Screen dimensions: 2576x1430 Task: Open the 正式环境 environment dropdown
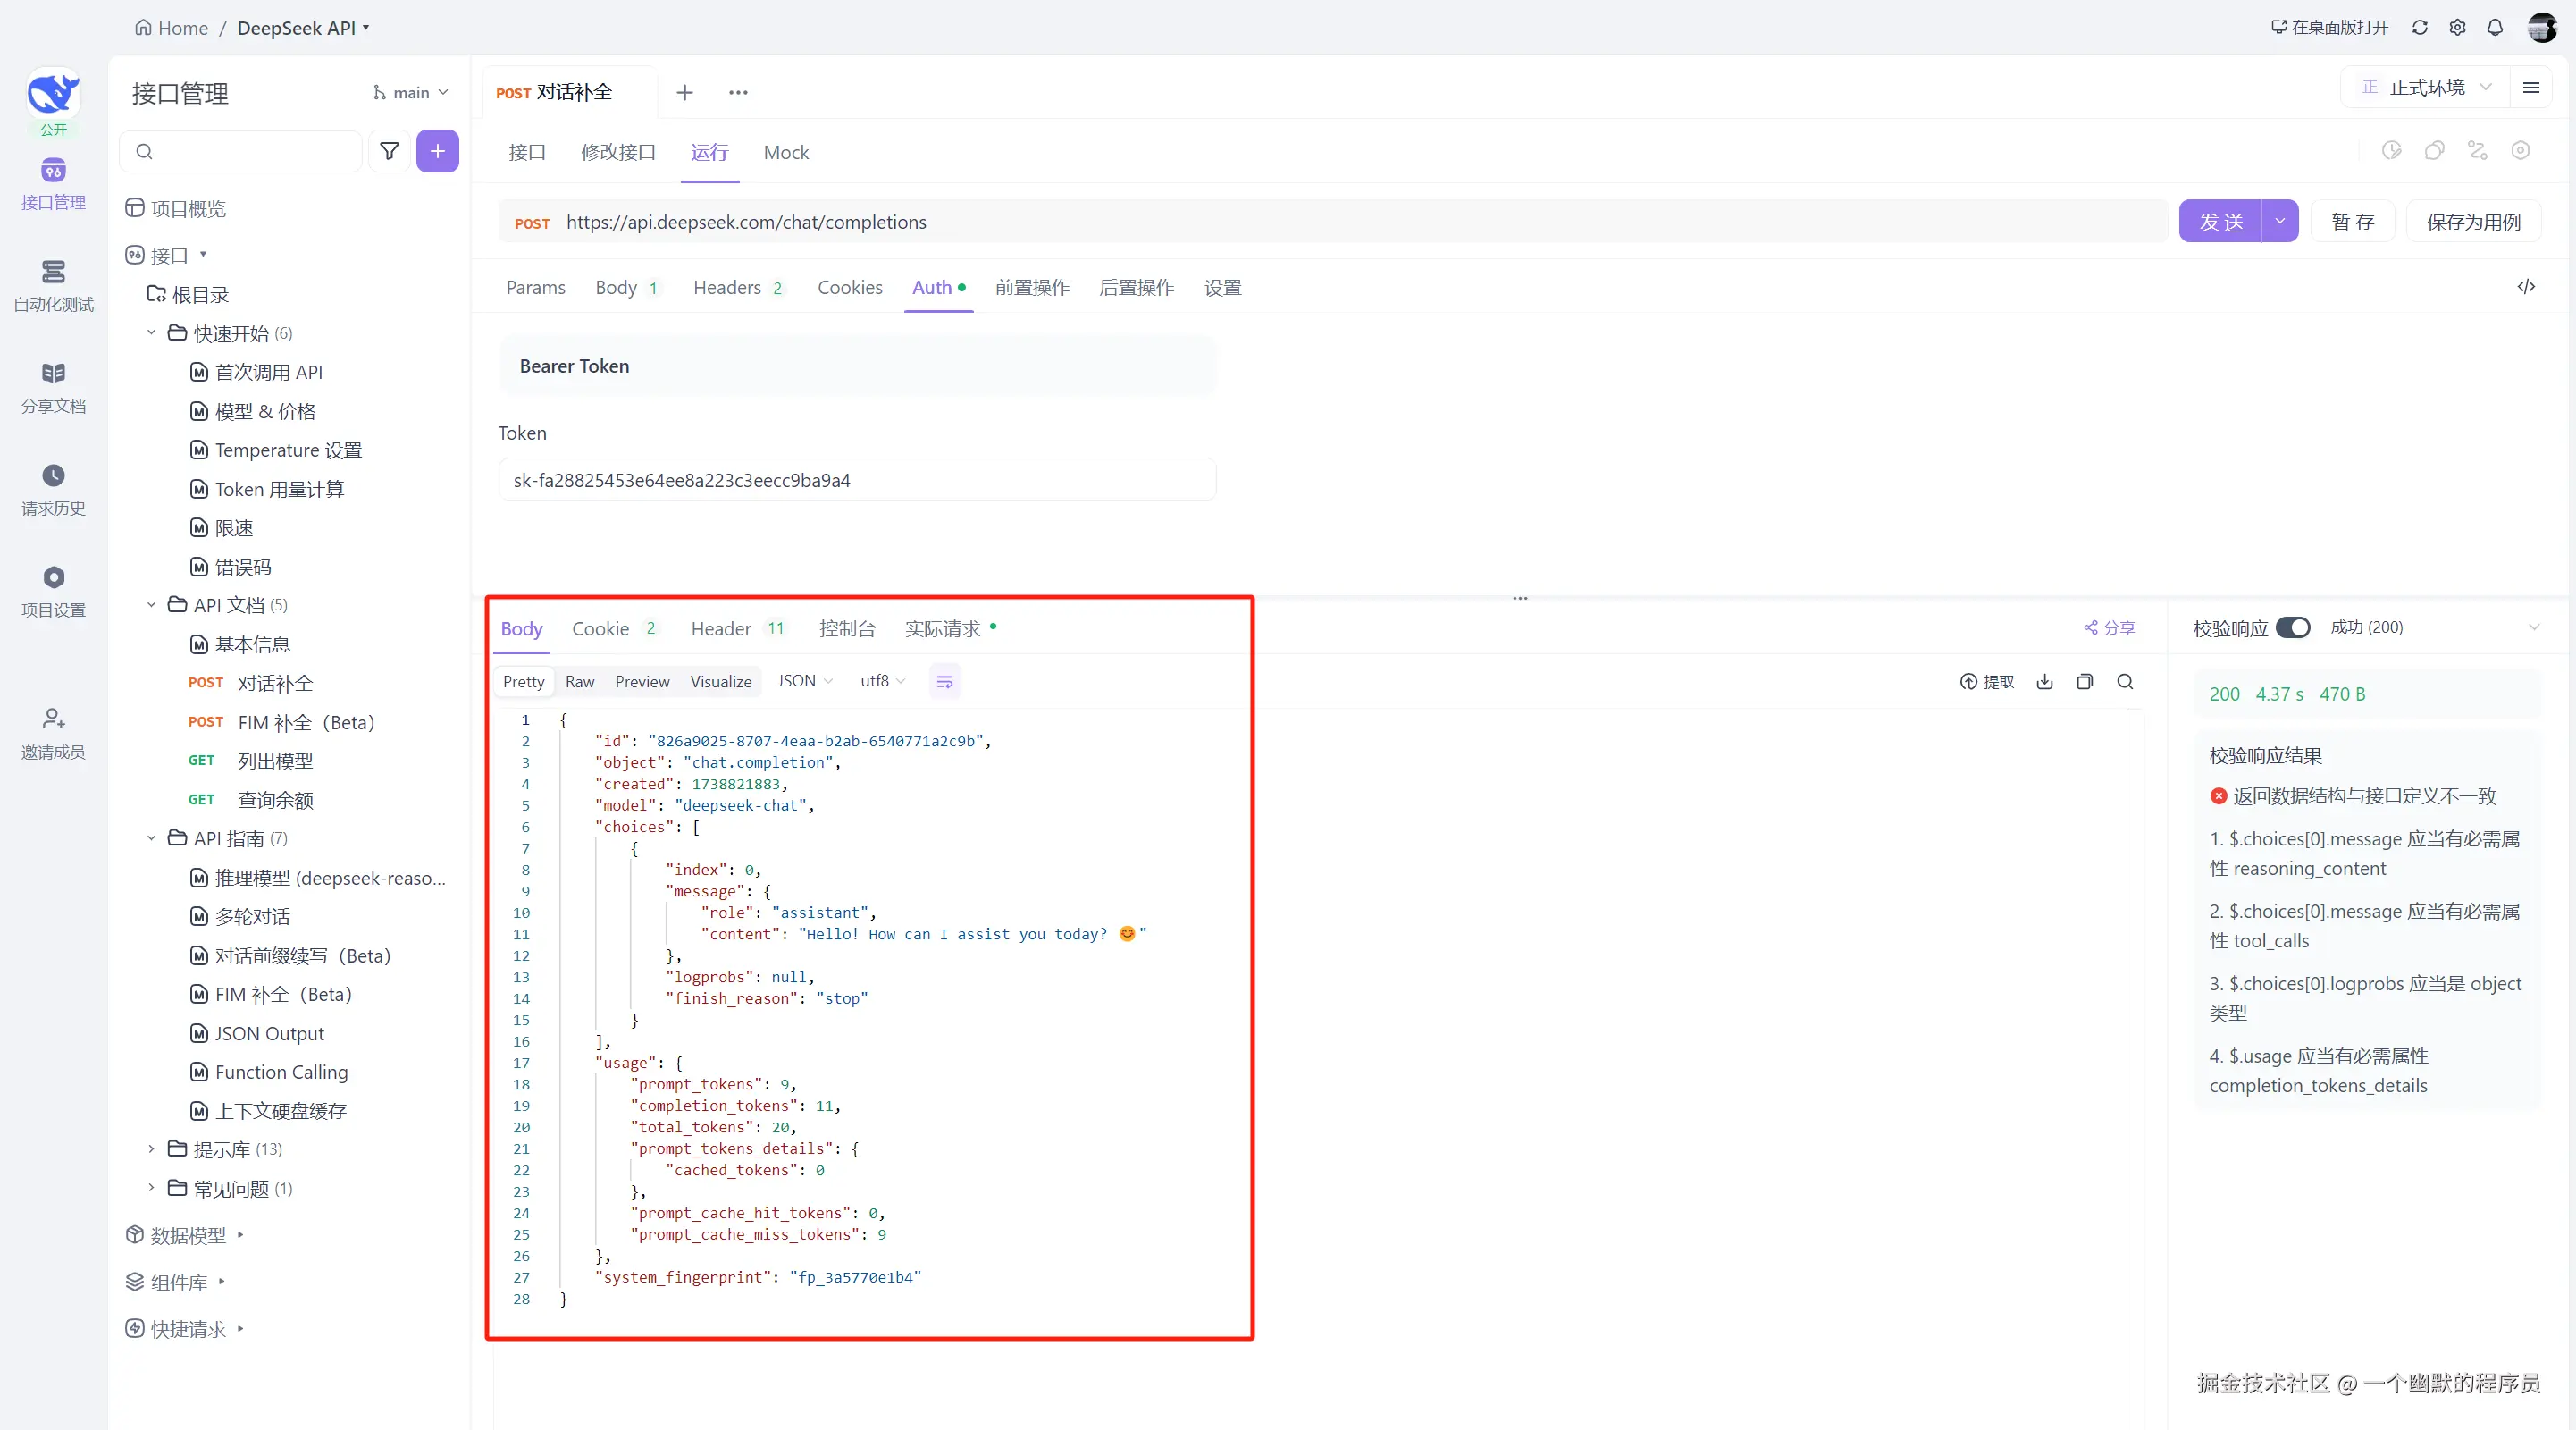[2426, 88]
